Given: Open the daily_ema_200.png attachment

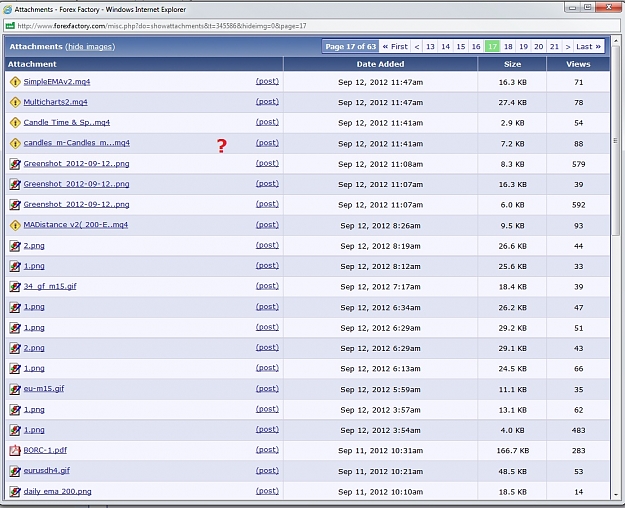Looking at the screenshot, I should click(x=57, y=491).
